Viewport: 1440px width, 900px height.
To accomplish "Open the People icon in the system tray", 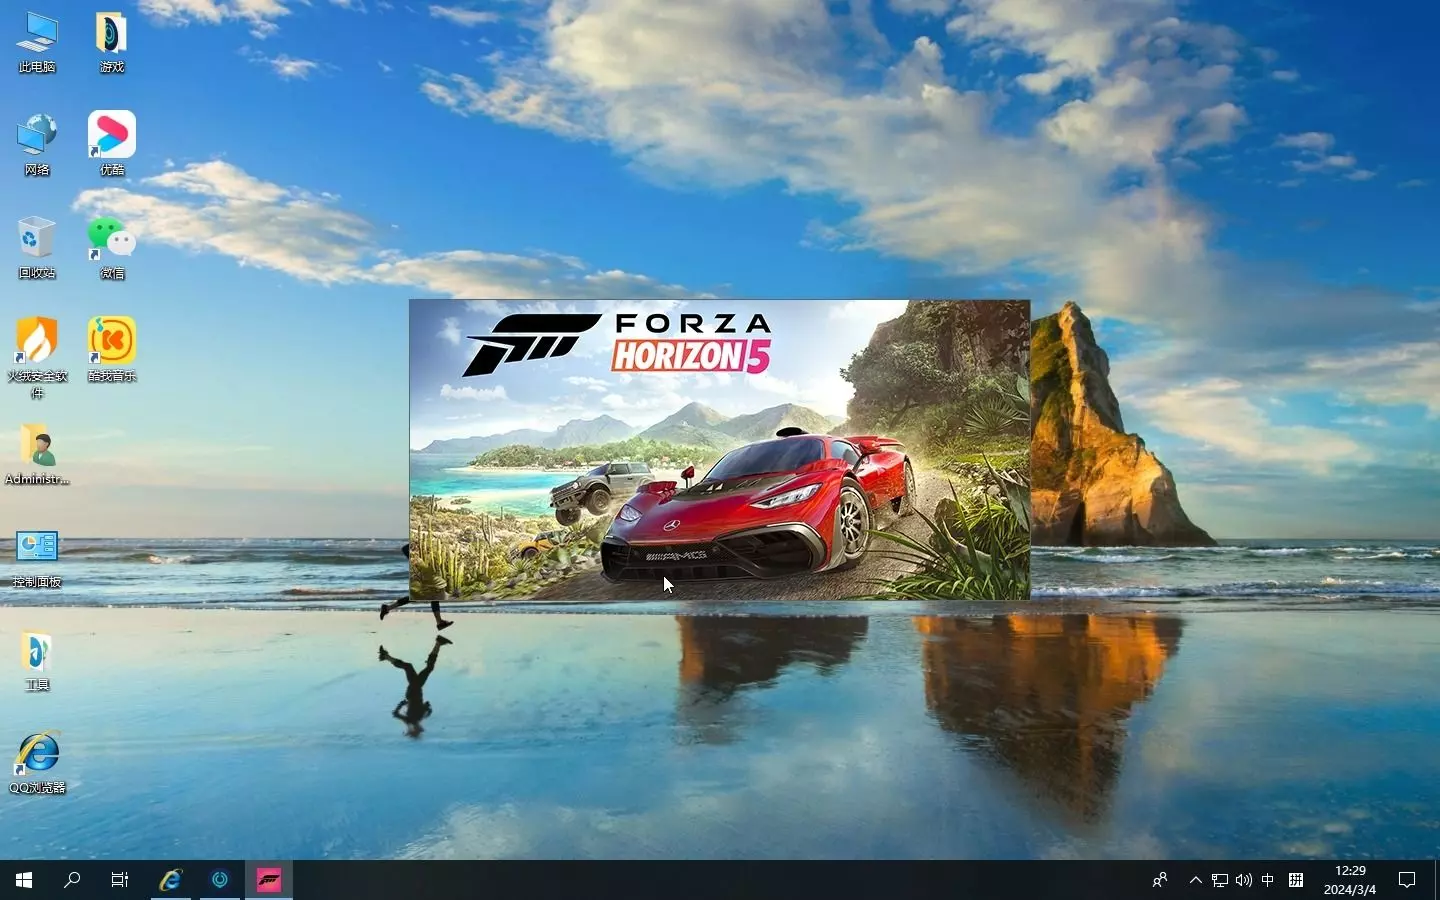I will 1160,880.
